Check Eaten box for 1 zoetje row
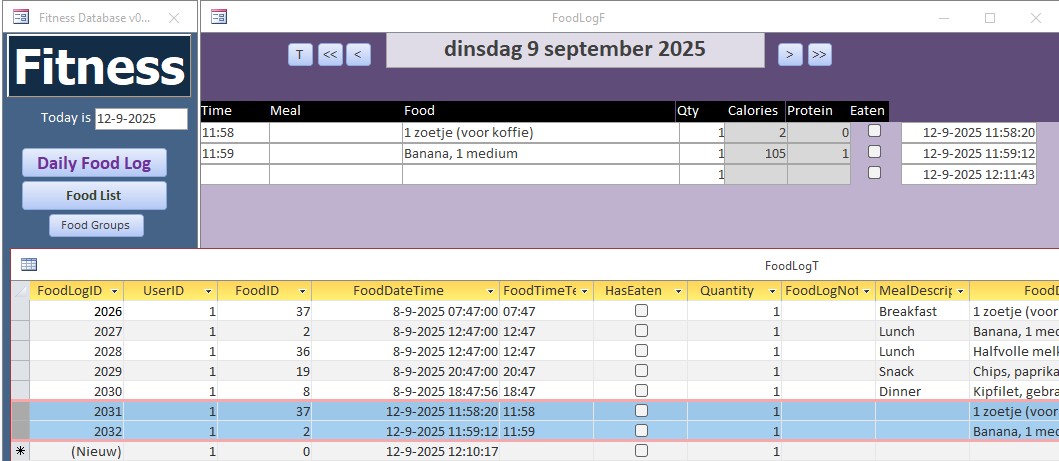1059x461 pixels. [x=874, y=131]
